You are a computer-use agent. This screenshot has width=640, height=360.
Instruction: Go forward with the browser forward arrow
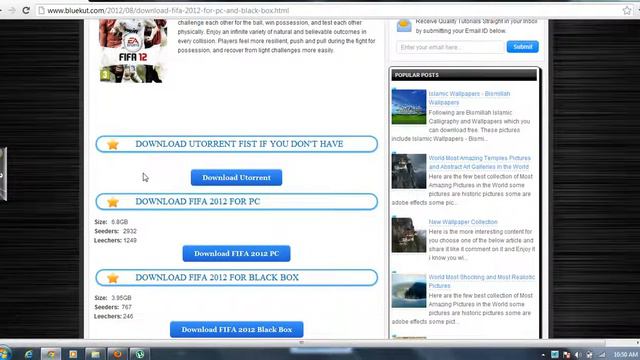click(x=12, y=10)
